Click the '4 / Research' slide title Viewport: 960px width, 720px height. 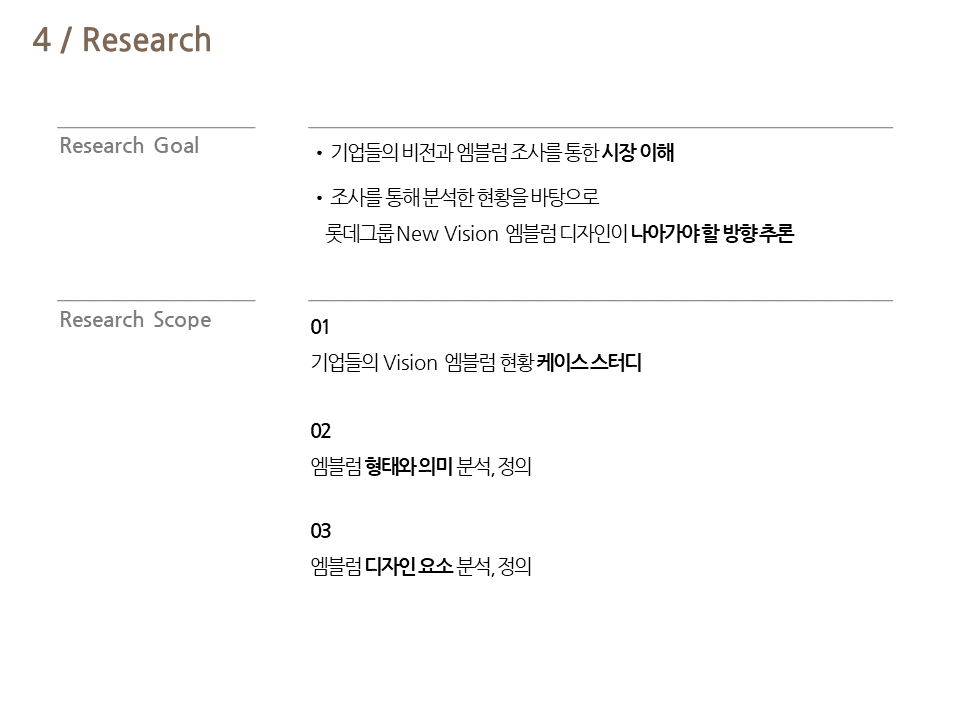click(122, 40)
